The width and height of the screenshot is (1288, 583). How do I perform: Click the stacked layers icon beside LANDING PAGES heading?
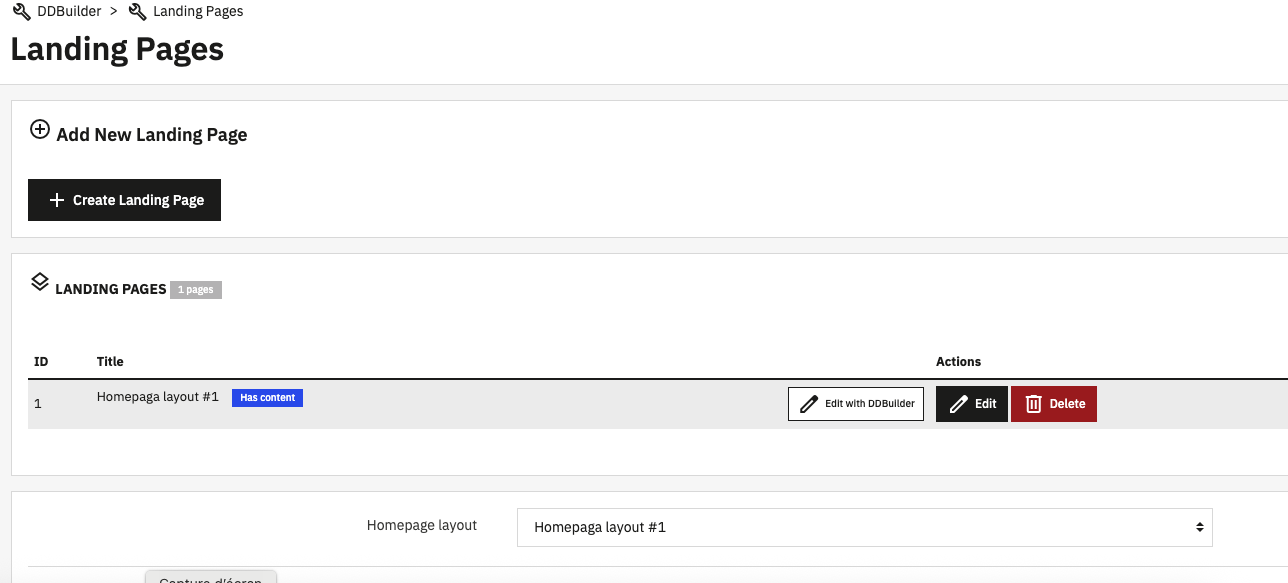(40, 282)
